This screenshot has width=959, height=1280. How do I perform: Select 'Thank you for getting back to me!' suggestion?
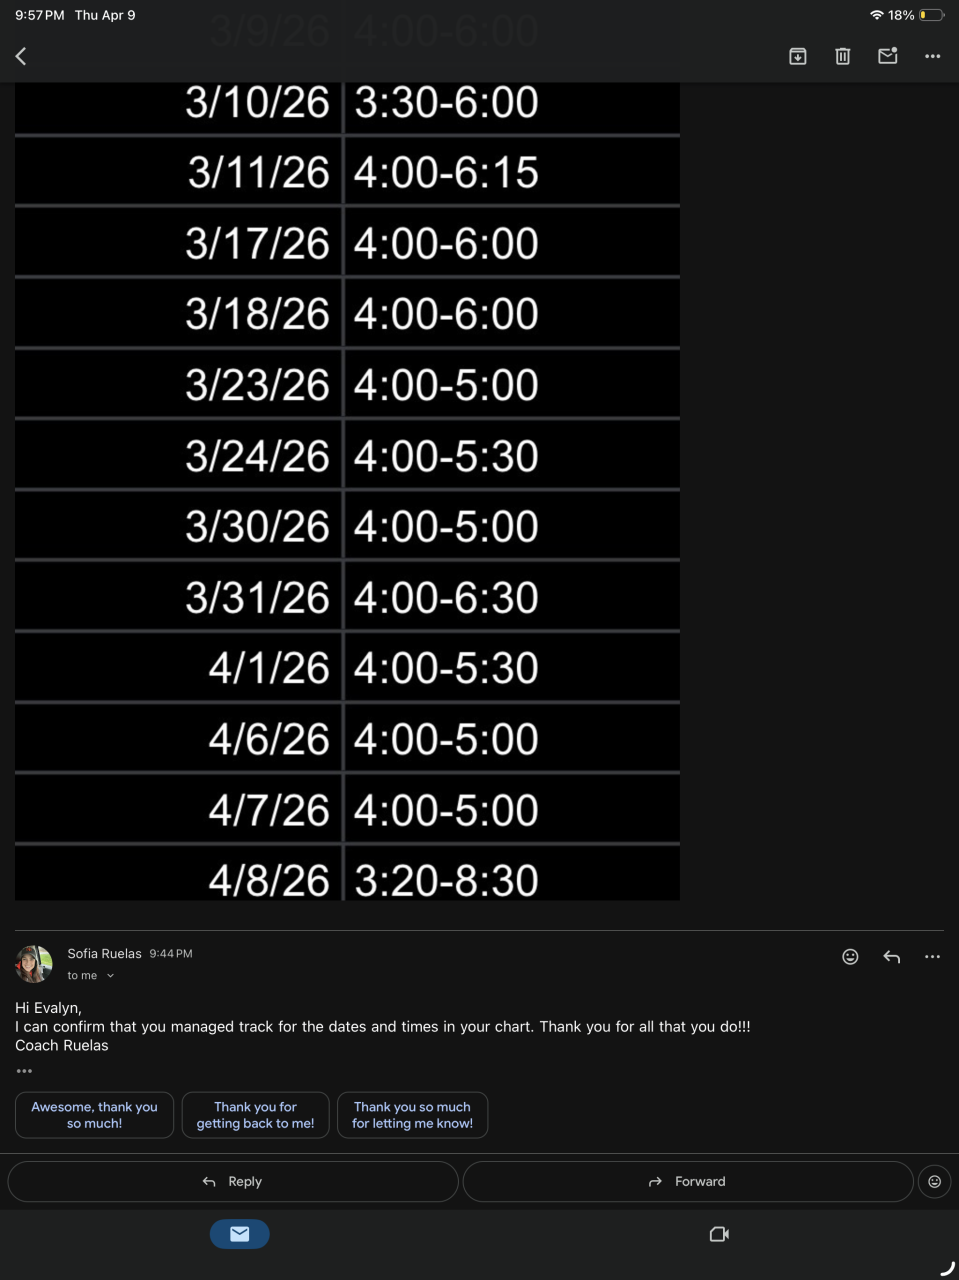(x=255, y=1115)
